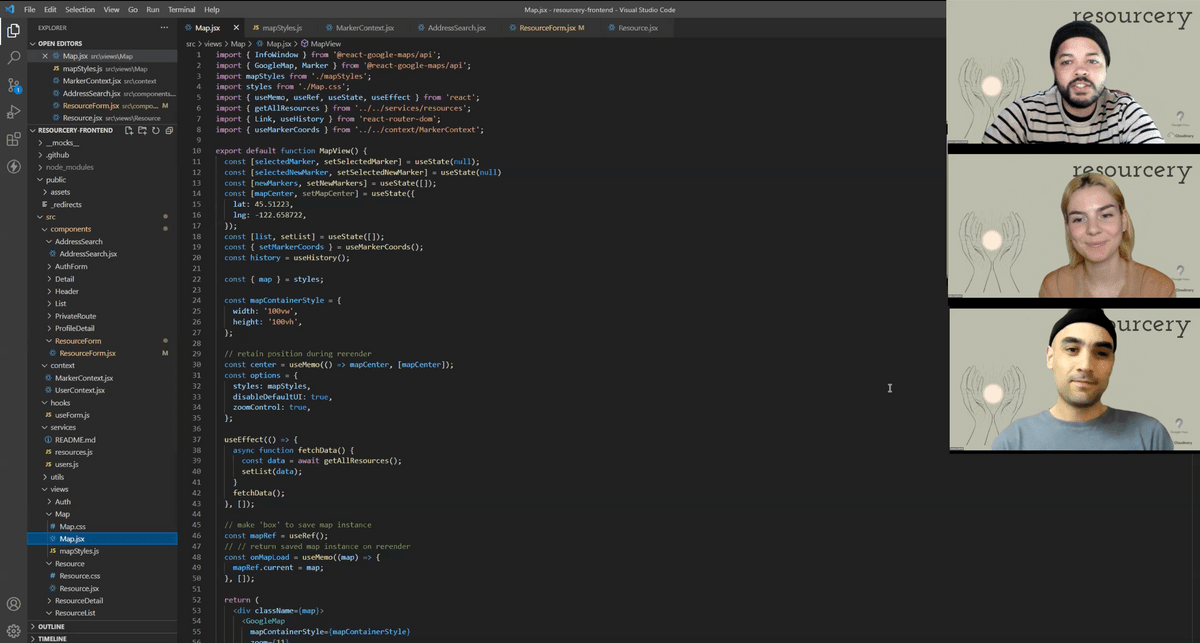Open the Search view in activity bar
The height and width of the screenshot is (643, 1200).
pyautogui.click(x=14, y=58)
